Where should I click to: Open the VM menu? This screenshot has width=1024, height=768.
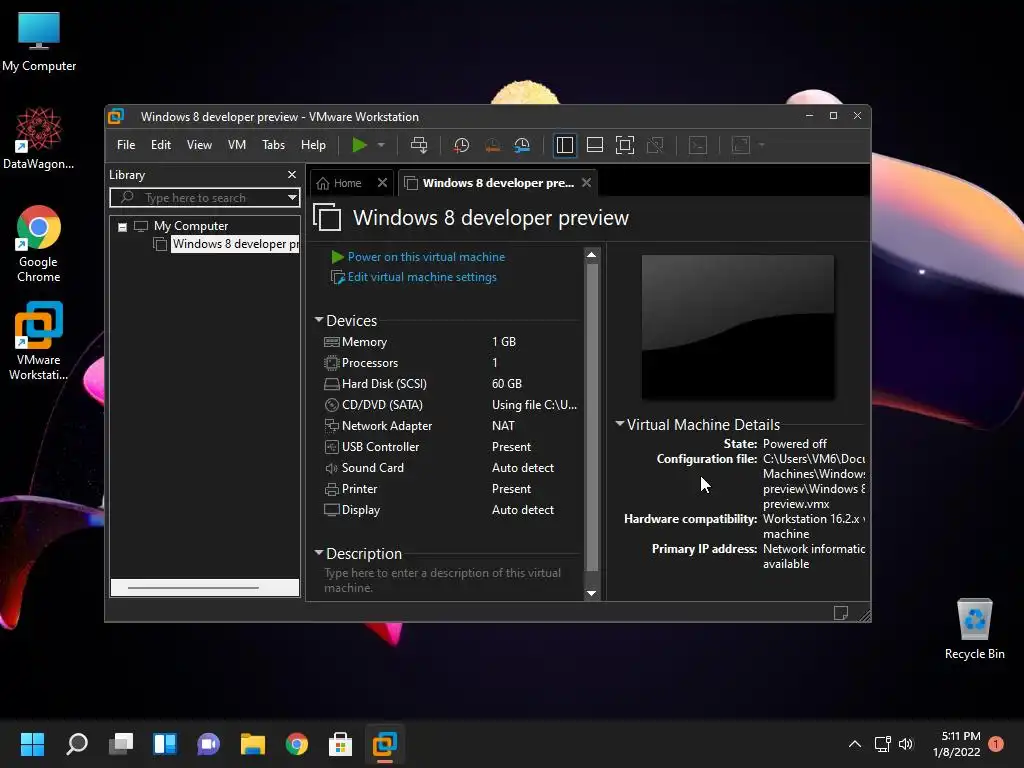[x=236, y=145]
